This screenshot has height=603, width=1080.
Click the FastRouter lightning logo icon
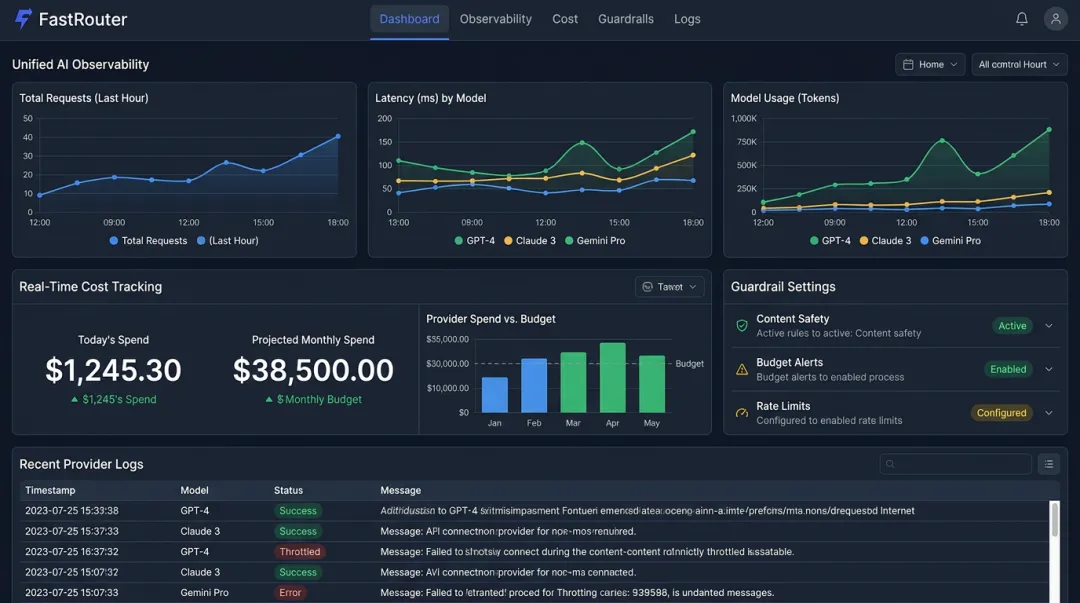pyautogui.click(x=23, y=19)
